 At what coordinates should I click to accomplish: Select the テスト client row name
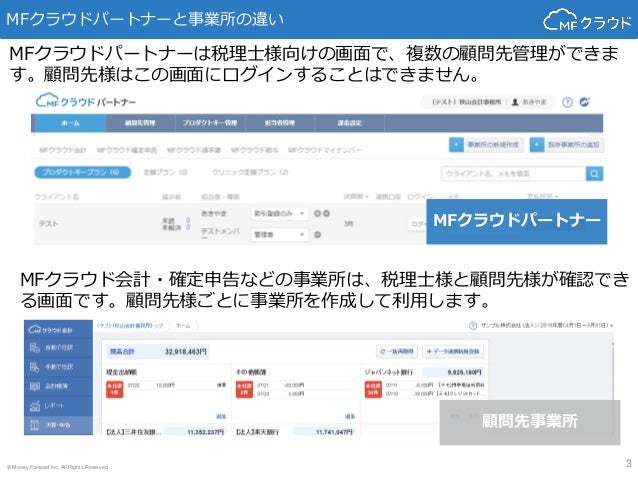point(48,223)
